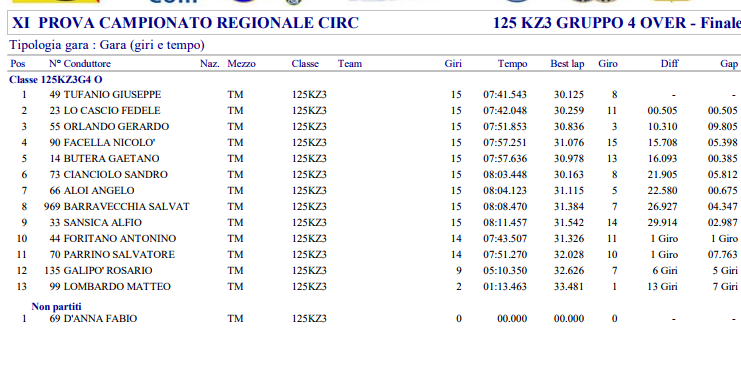
Task: Click the Giri column header
Action: click(453, 64)
